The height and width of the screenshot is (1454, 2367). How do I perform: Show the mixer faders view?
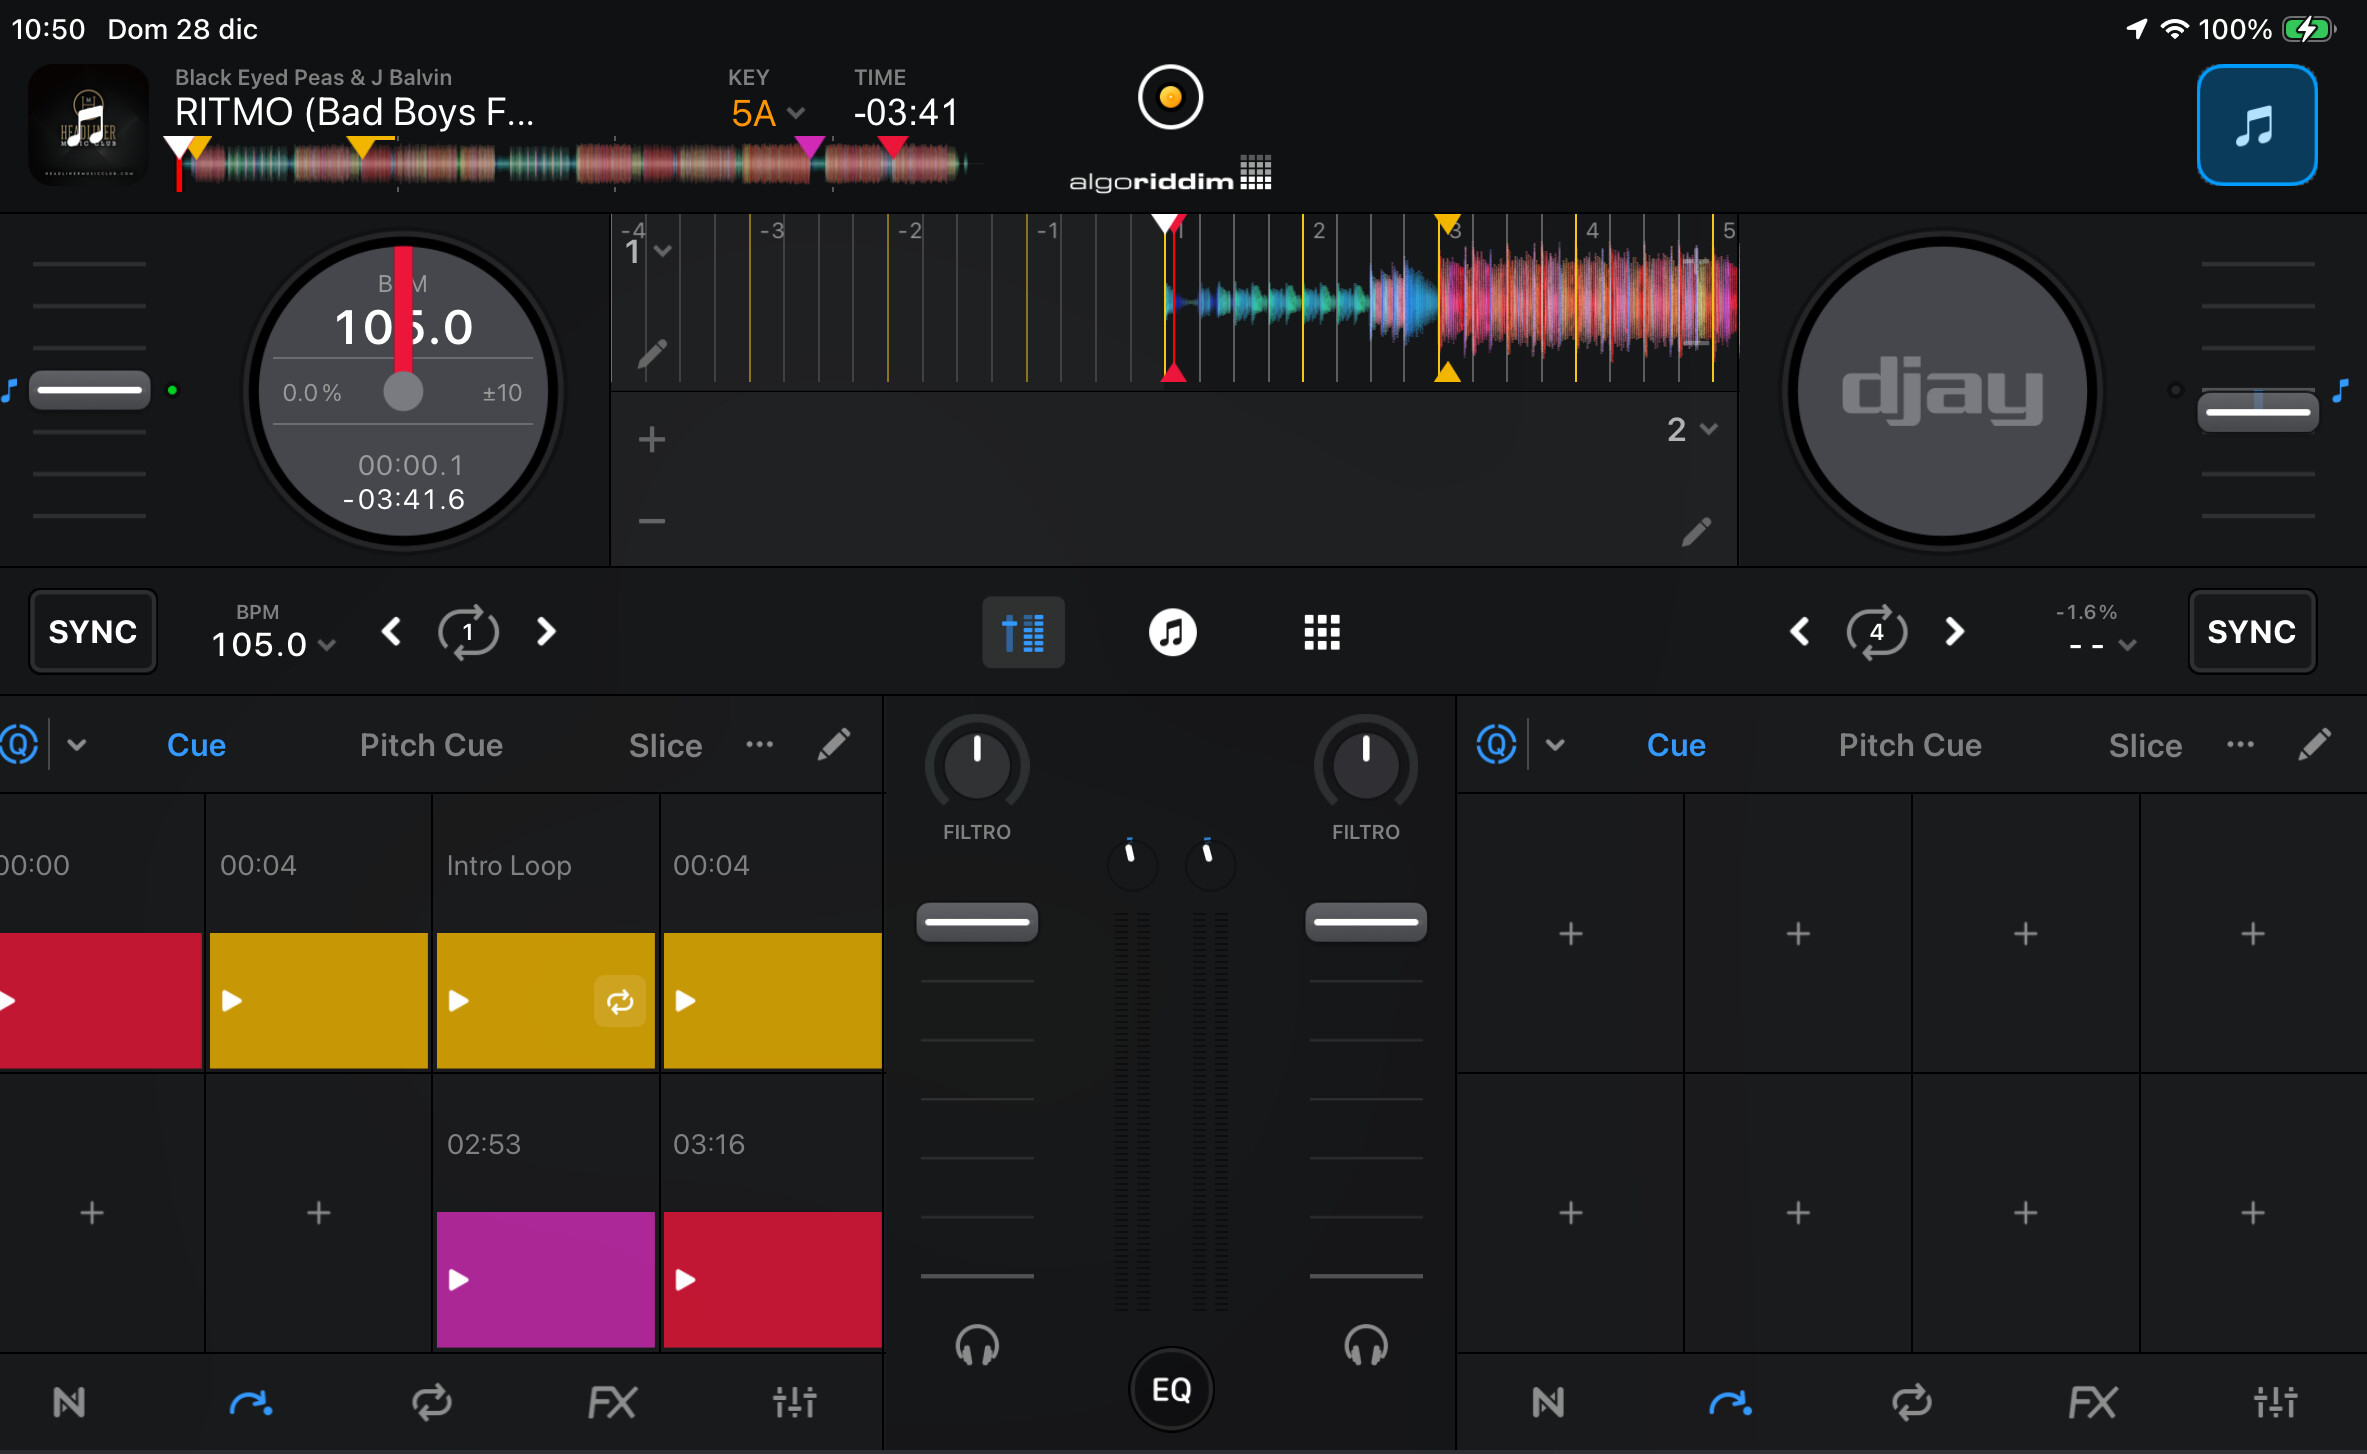[x=1023, y=632]
